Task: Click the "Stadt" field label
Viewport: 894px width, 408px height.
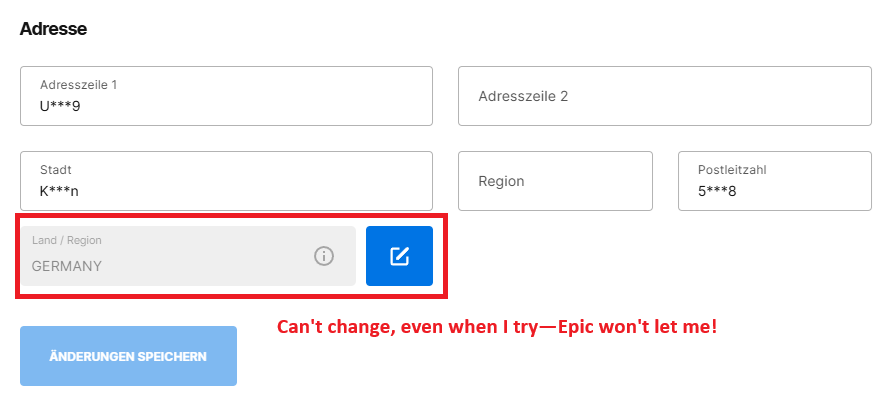Action: (x=56, y=170)
